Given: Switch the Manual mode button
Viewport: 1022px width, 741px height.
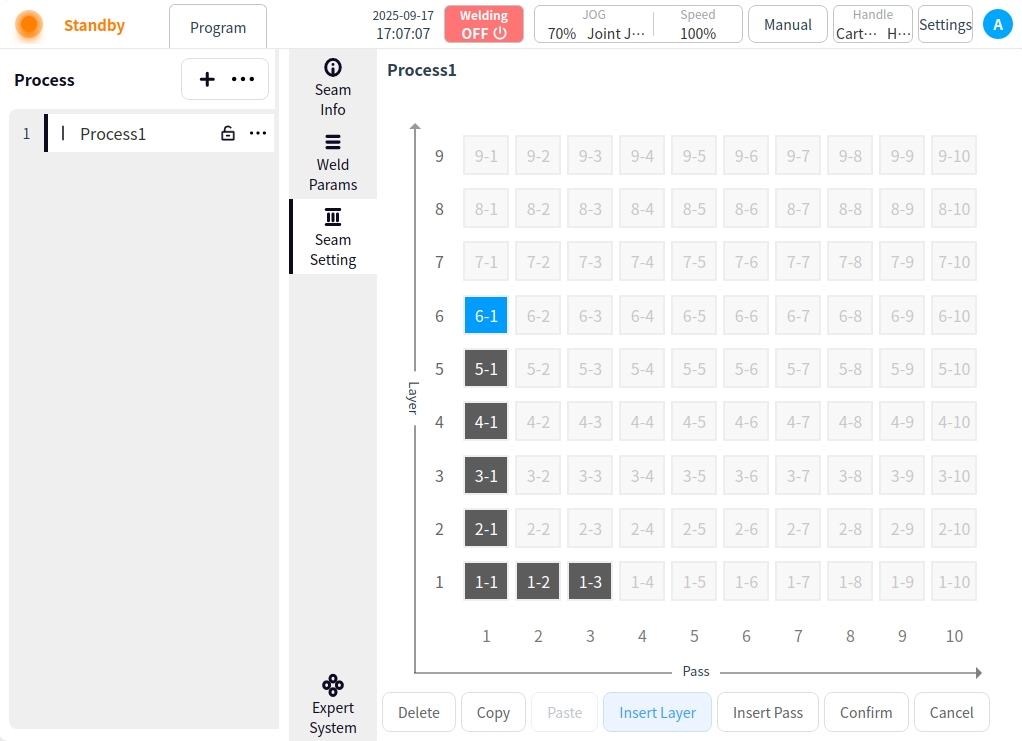Looking at the screenshot, I should pyautogui.click(x=787, y=25).
